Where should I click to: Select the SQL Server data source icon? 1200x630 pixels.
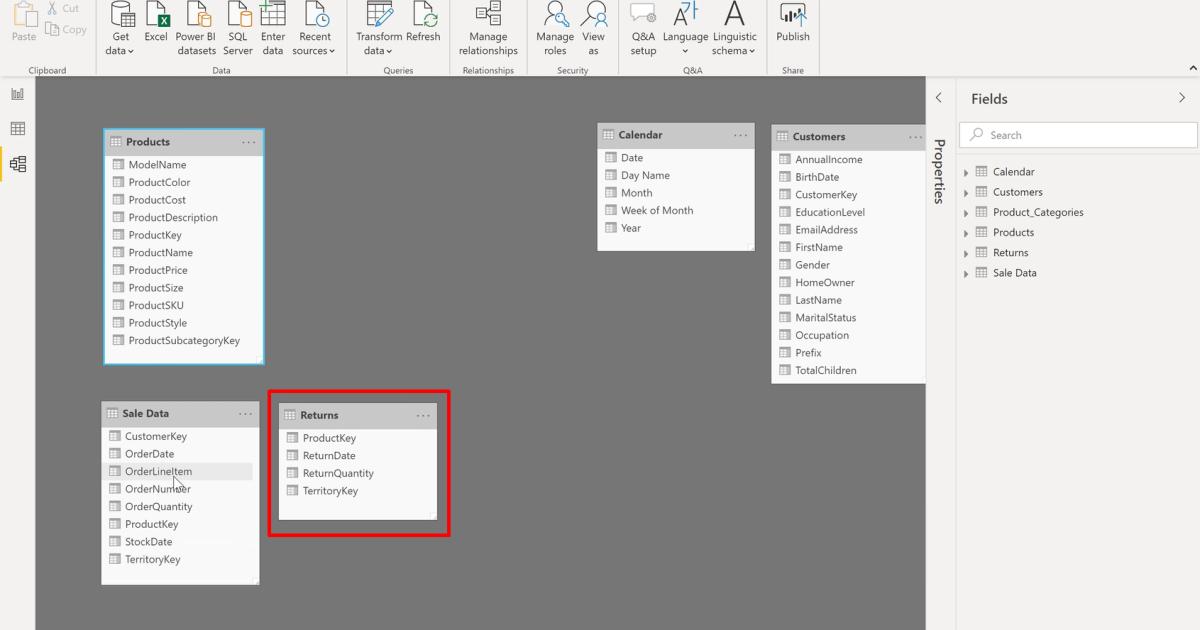[237, 25]
